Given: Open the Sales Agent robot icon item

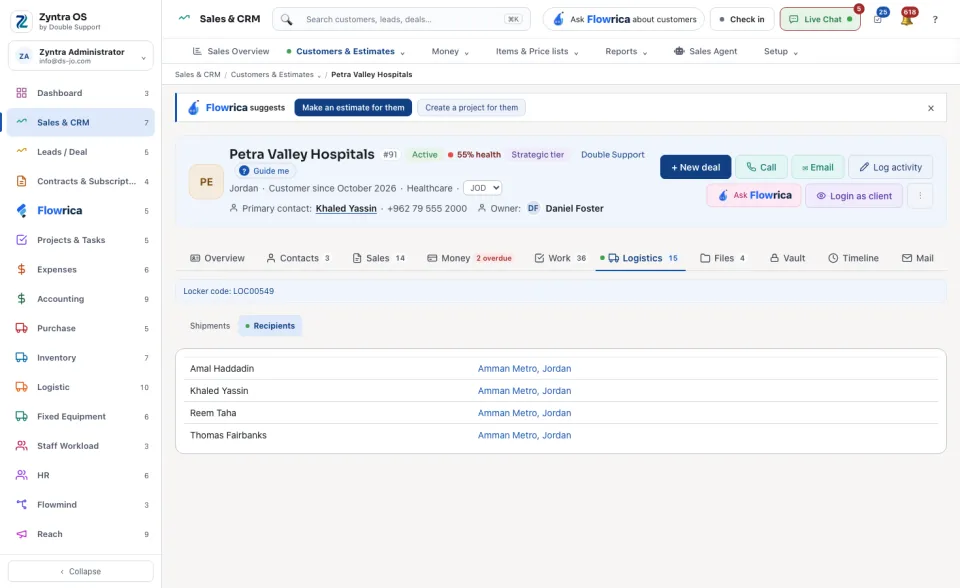Looking at the screenshot, I should click(x=679, y=51).
